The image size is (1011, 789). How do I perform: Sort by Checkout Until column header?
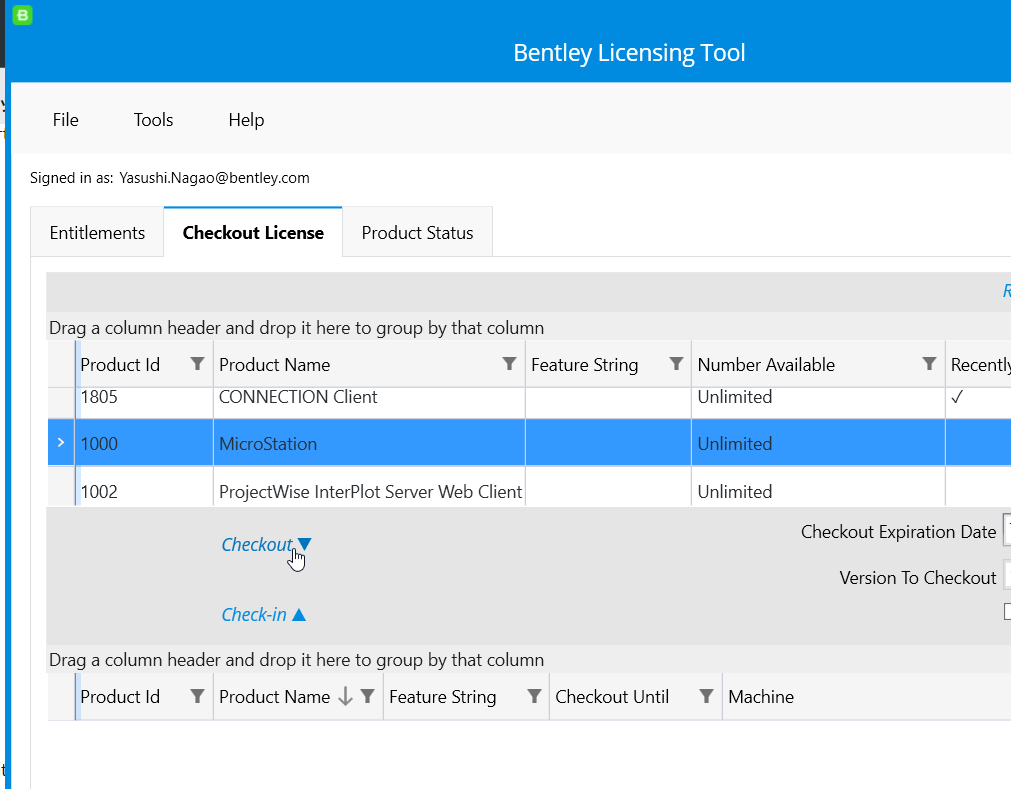pos(612,697)
